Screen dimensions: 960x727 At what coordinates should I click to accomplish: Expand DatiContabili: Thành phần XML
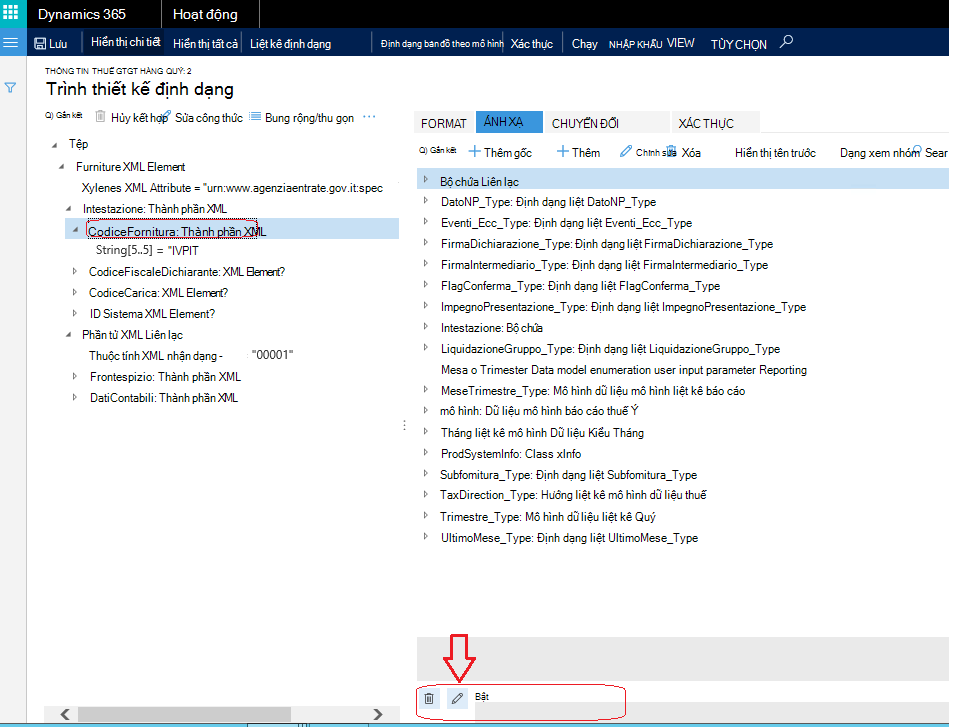pyautogui.click(x=75, y=397)
